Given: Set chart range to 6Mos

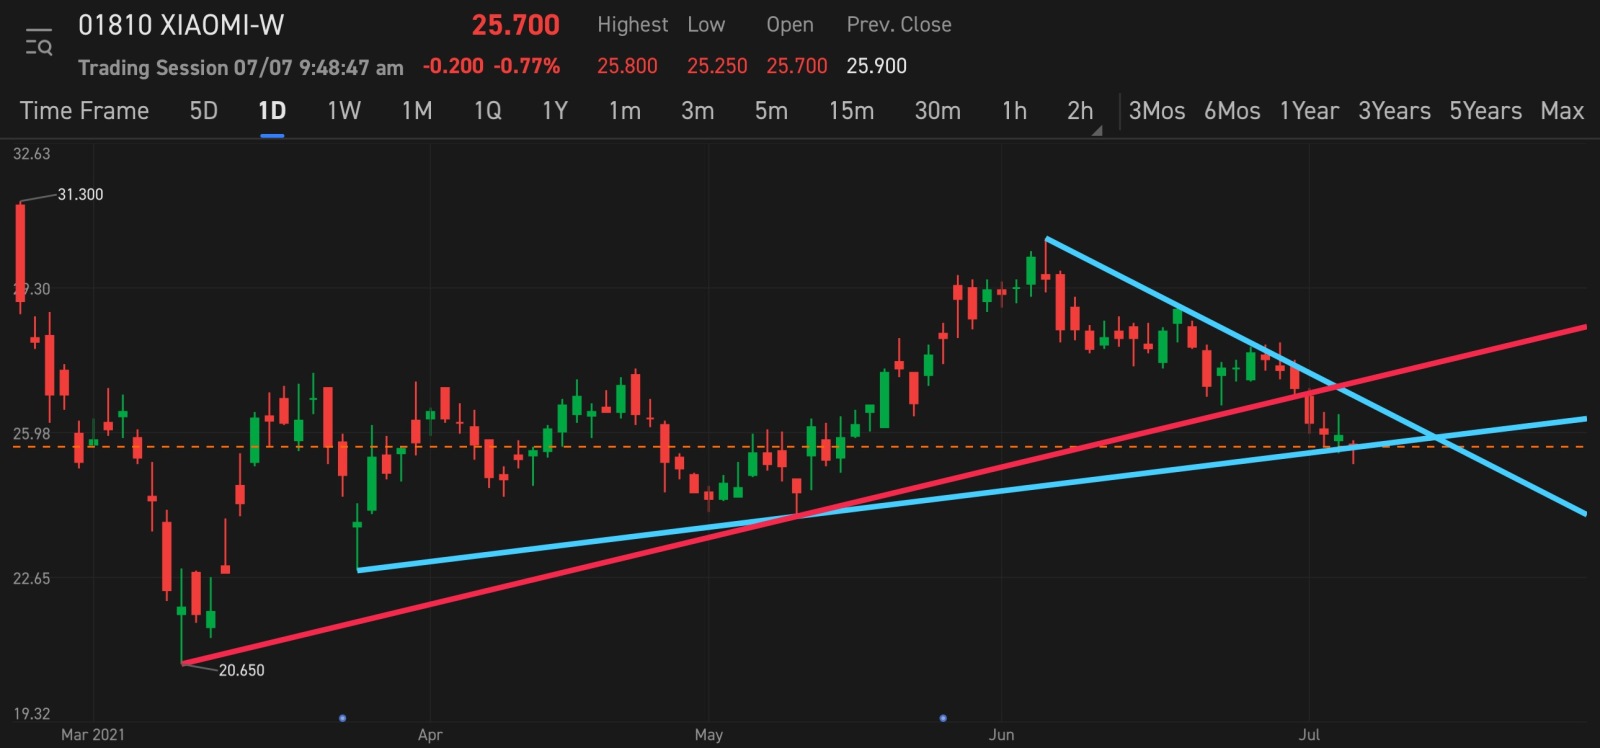Looking at the screenshot, I should click(x=1232, y=111).
